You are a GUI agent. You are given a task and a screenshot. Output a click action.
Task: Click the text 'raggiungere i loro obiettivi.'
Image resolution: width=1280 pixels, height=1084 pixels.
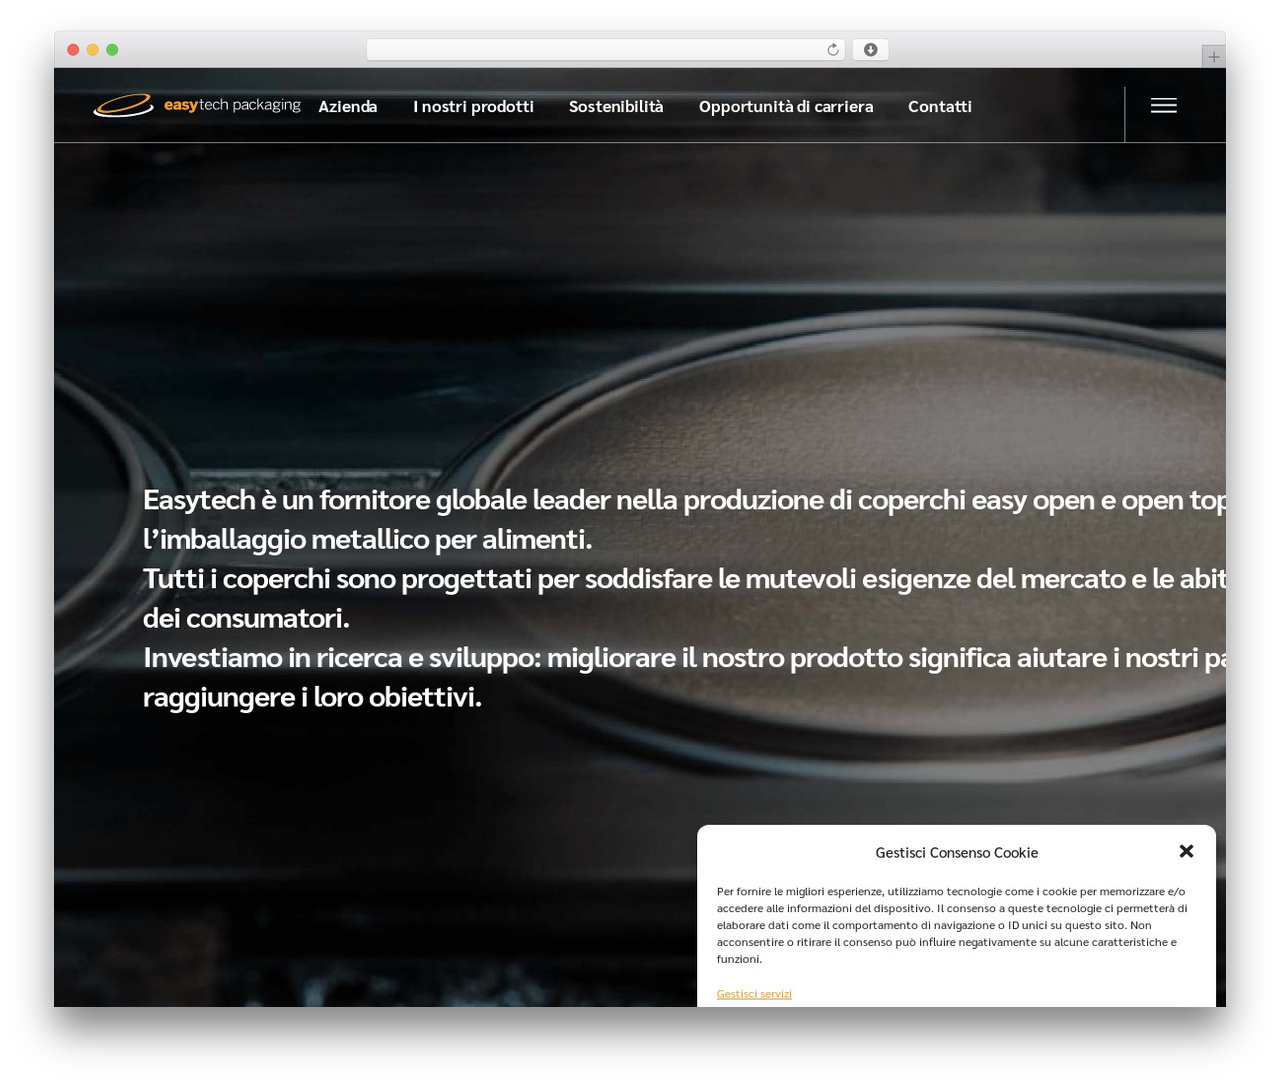pos(312,697)
